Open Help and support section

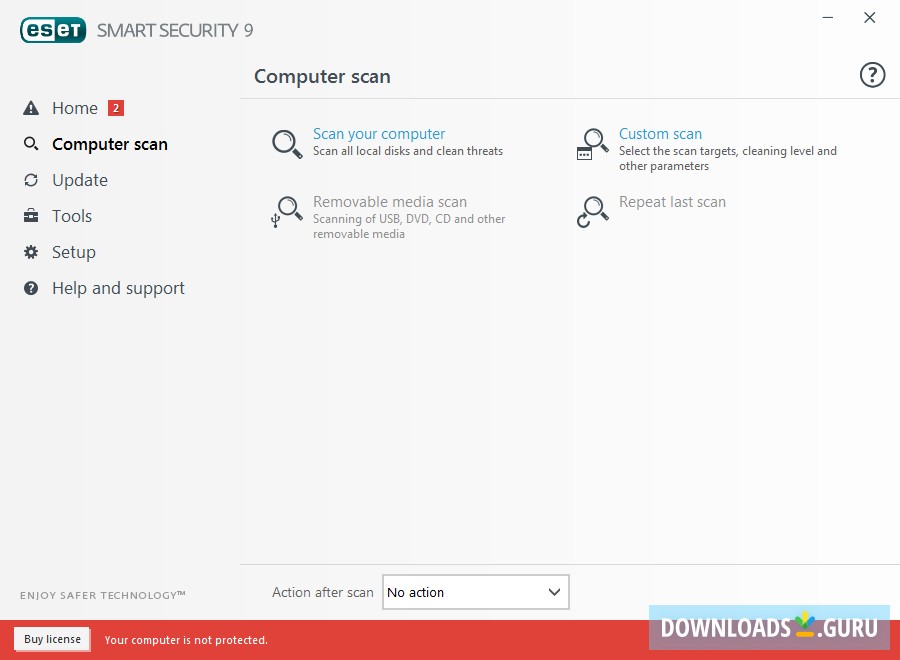[118, 288]
